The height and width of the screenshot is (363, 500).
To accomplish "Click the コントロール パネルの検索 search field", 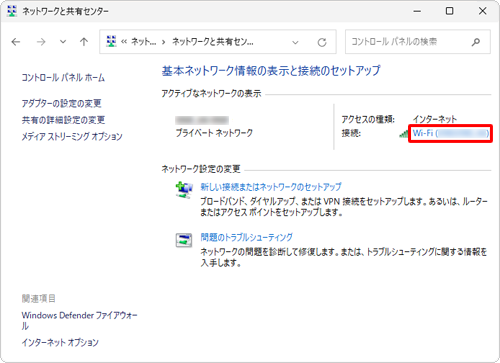I will (418, 42).
